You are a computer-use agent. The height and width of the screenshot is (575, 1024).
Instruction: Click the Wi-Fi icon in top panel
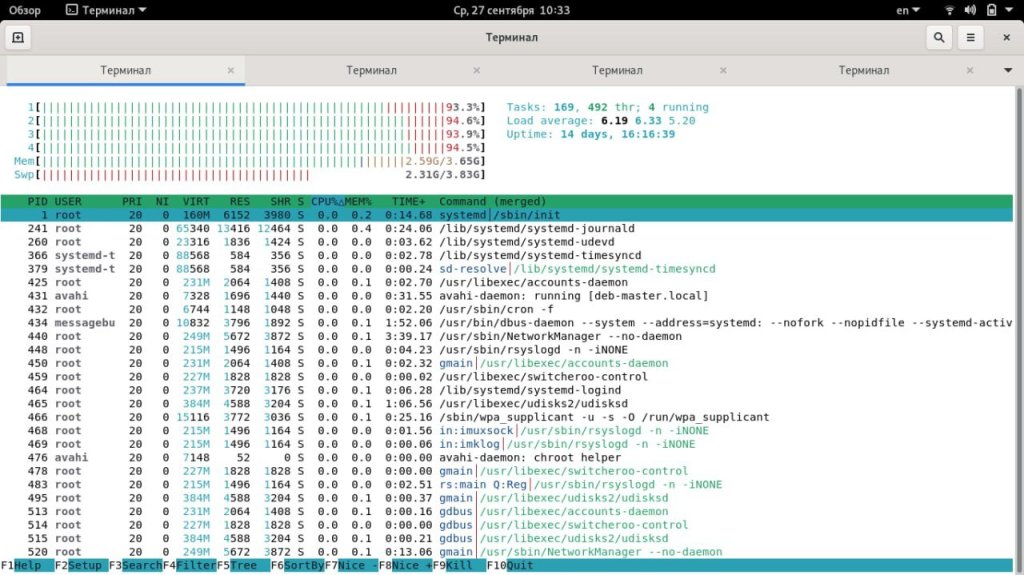point(949,10)
